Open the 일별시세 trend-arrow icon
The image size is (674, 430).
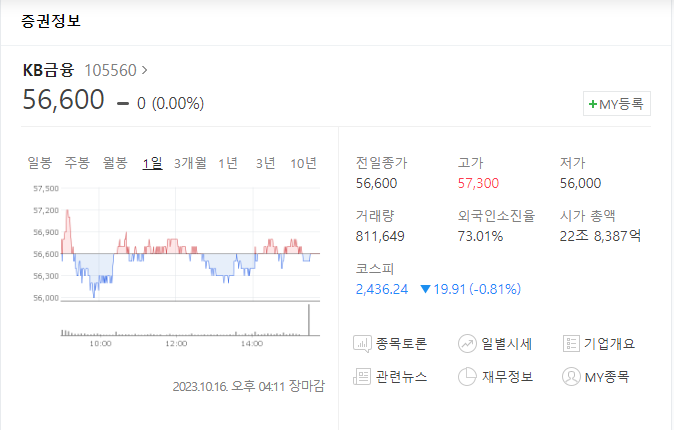[x=467, y=344]
